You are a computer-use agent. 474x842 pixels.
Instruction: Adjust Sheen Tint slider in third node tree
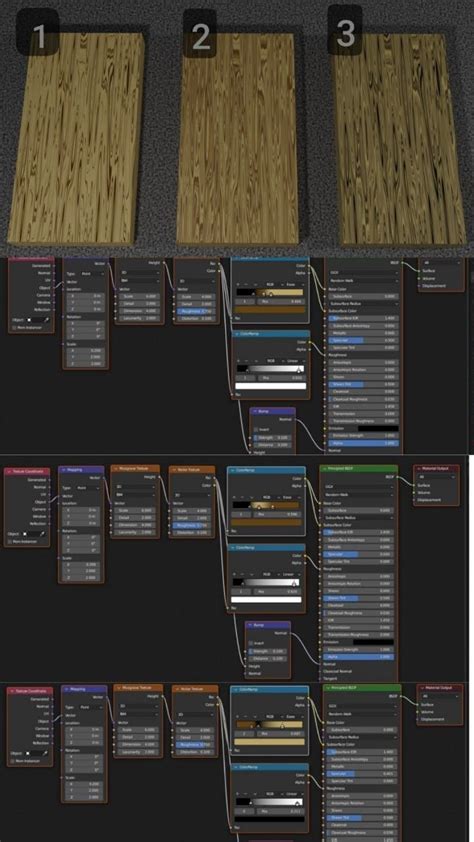pyautogui.click(x=364, y=818)
